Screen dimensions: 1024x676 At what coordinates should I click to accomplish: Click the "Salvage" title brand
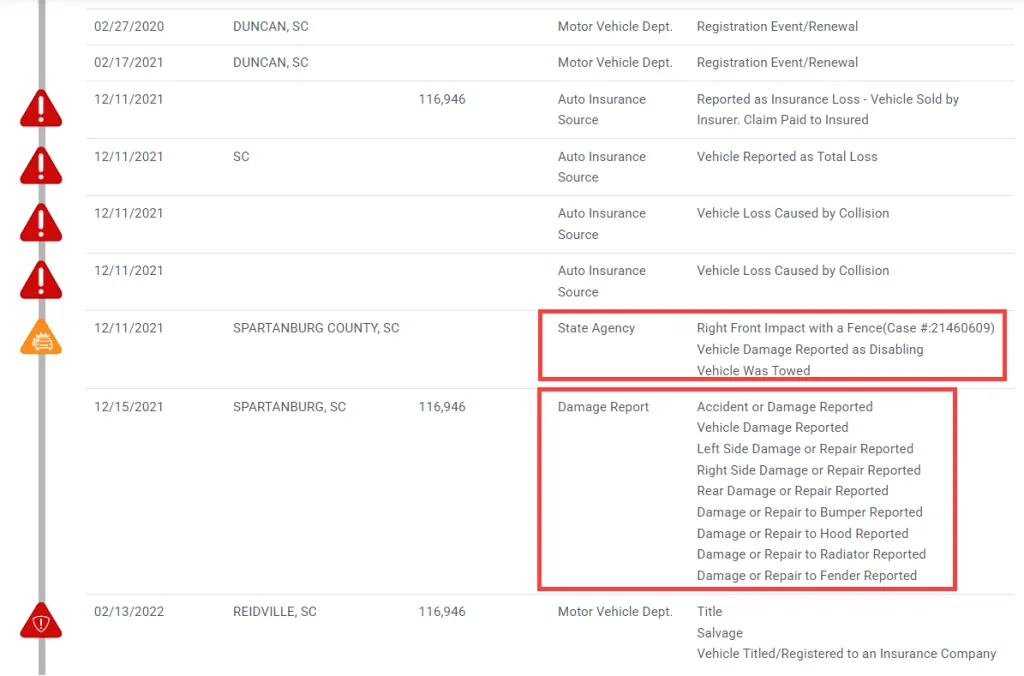[x=720, y=633]
